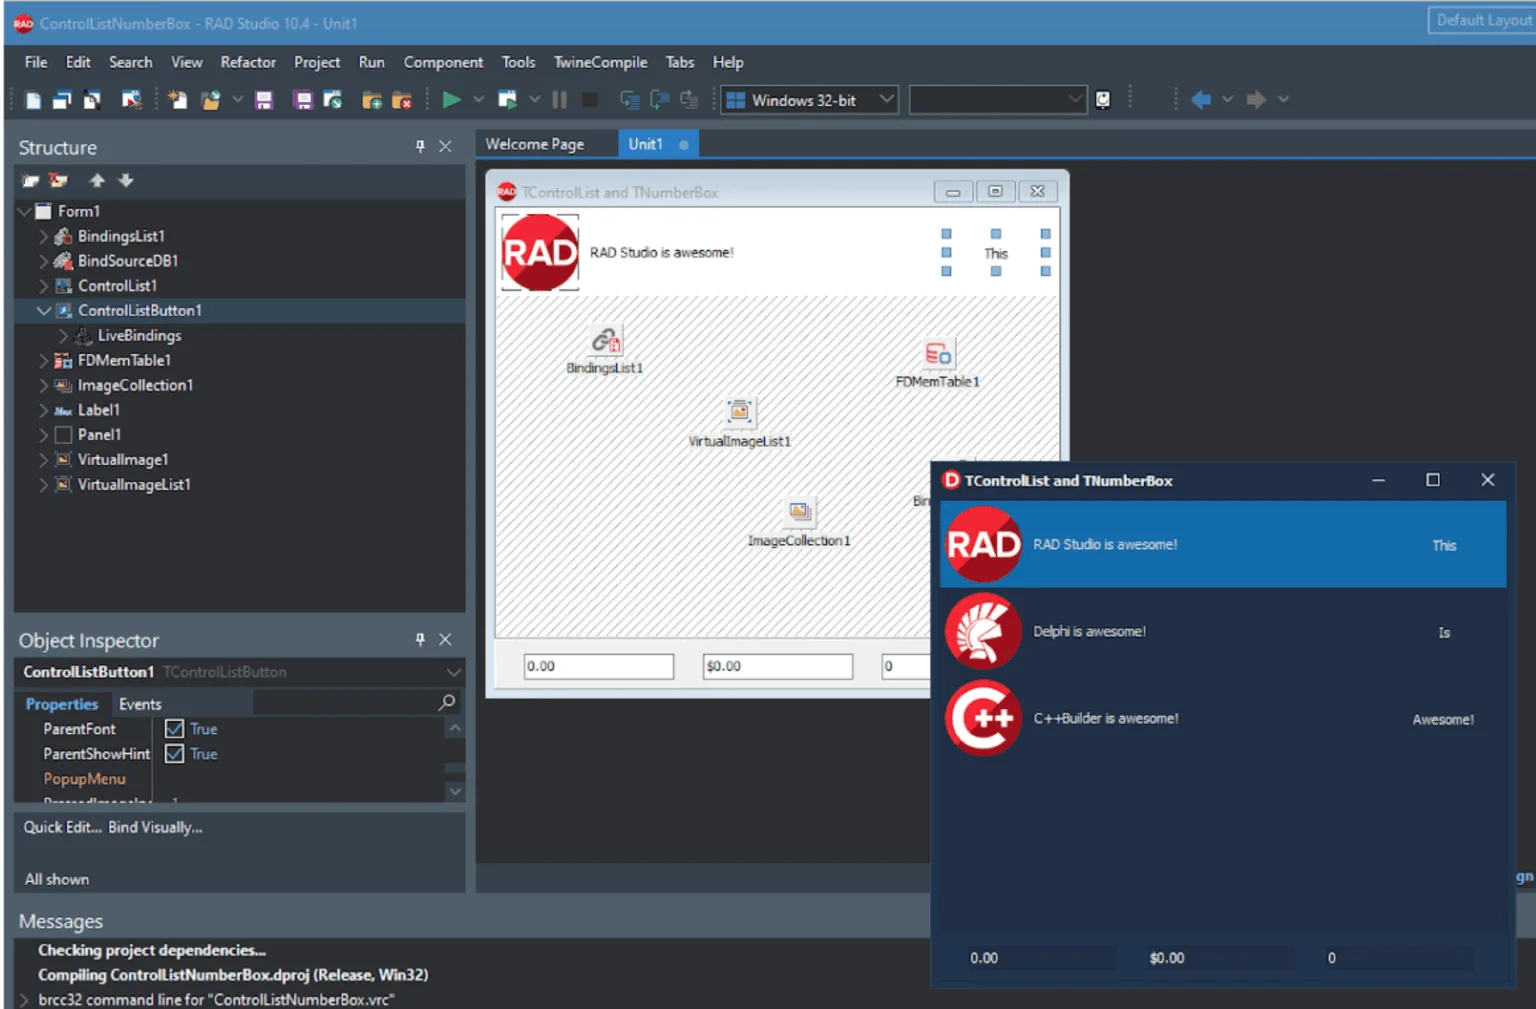
Task: Click the 0.00 number box in designer form
Action: tap(599, 666)
